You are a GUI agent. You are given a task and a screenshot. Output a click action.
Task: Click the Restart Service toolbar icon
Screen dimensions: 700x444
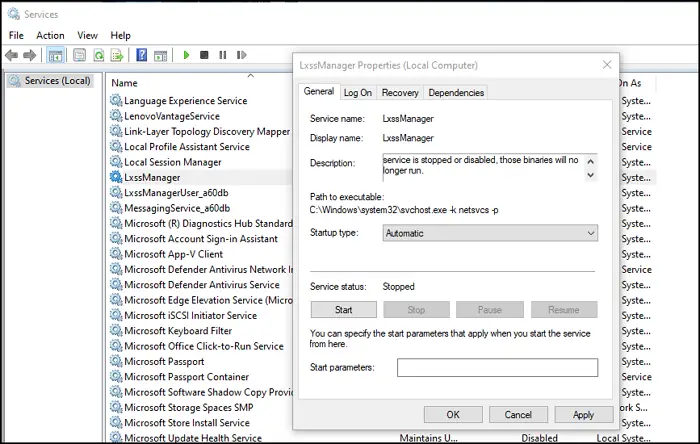pyautogui.click(x=240, y=55)
